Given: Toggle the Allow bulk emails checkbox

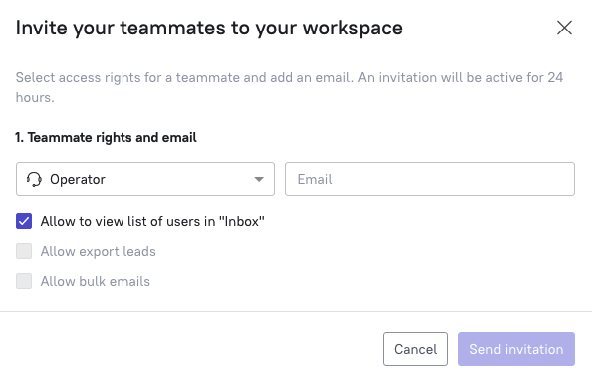Looking at the screenshot, I should (24, 281).
